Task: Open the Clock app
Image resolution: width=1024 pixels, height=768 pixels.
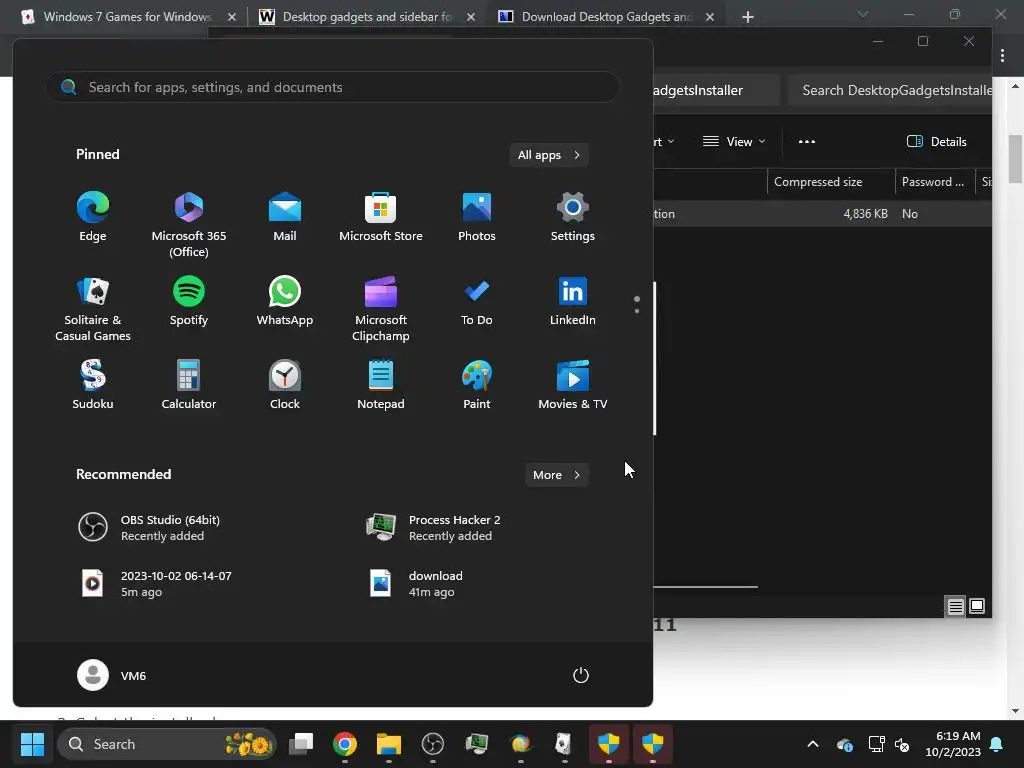Action: tap(285, 385)
